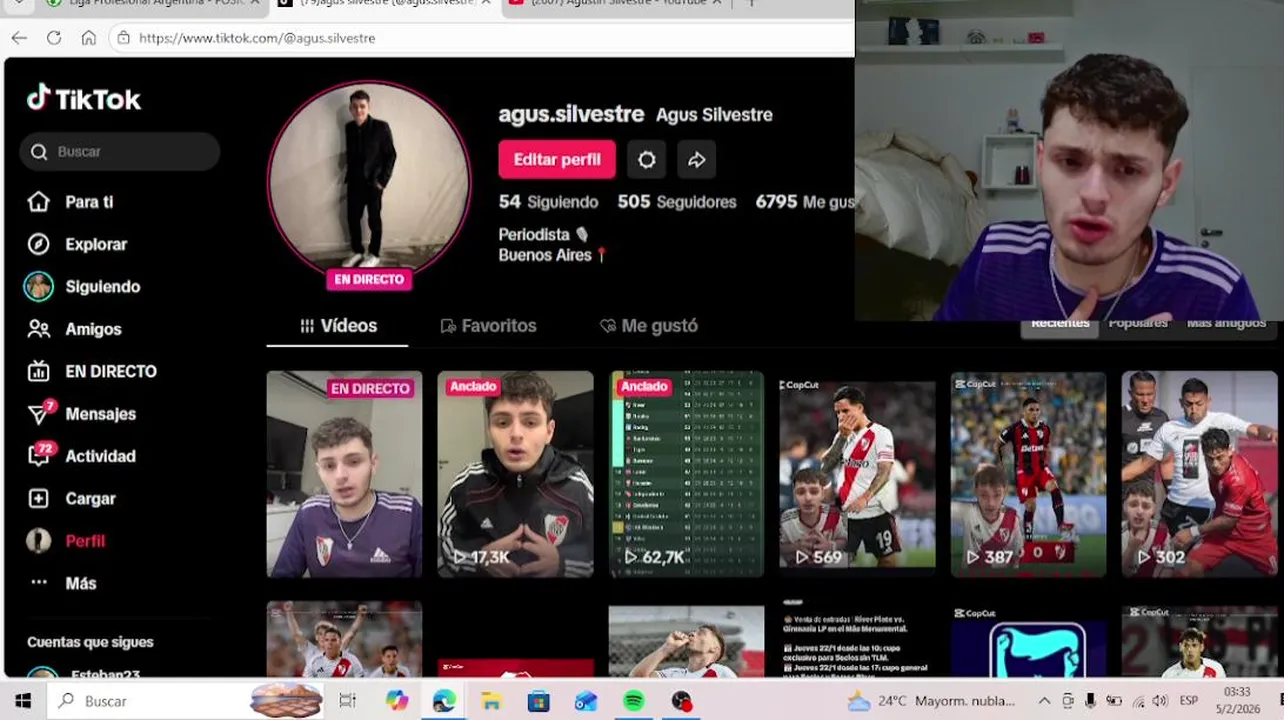Open the video with 569 views
This screenshot has width=1284, height=720.
tap(857, 474)
